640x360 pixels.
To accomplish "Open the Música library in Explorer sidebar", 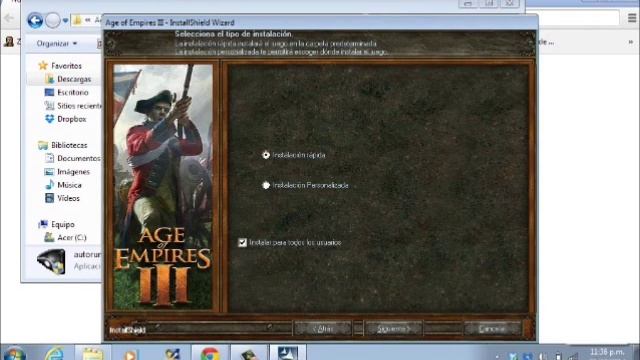I will click(63, 185).
